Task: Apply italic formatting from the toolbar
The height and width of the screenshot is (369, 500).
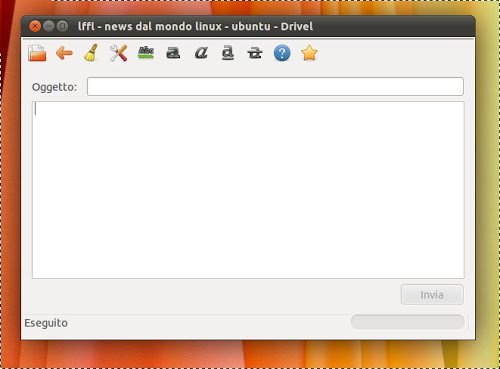Action: (201, 53)
